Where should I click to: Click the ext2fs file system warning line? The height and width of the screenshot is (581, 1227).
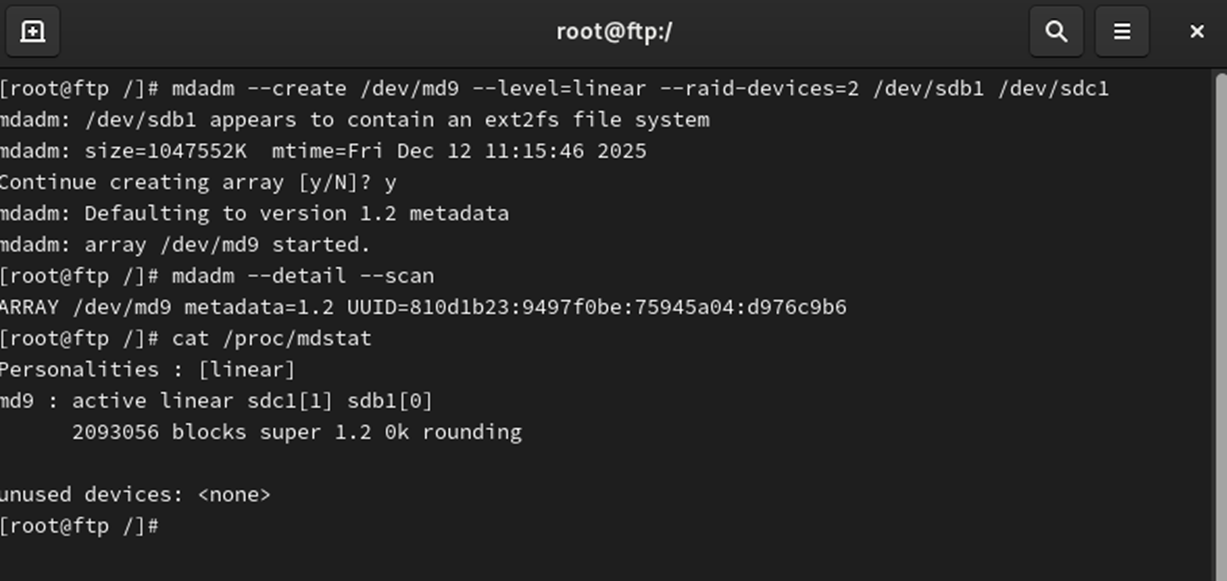354,119
